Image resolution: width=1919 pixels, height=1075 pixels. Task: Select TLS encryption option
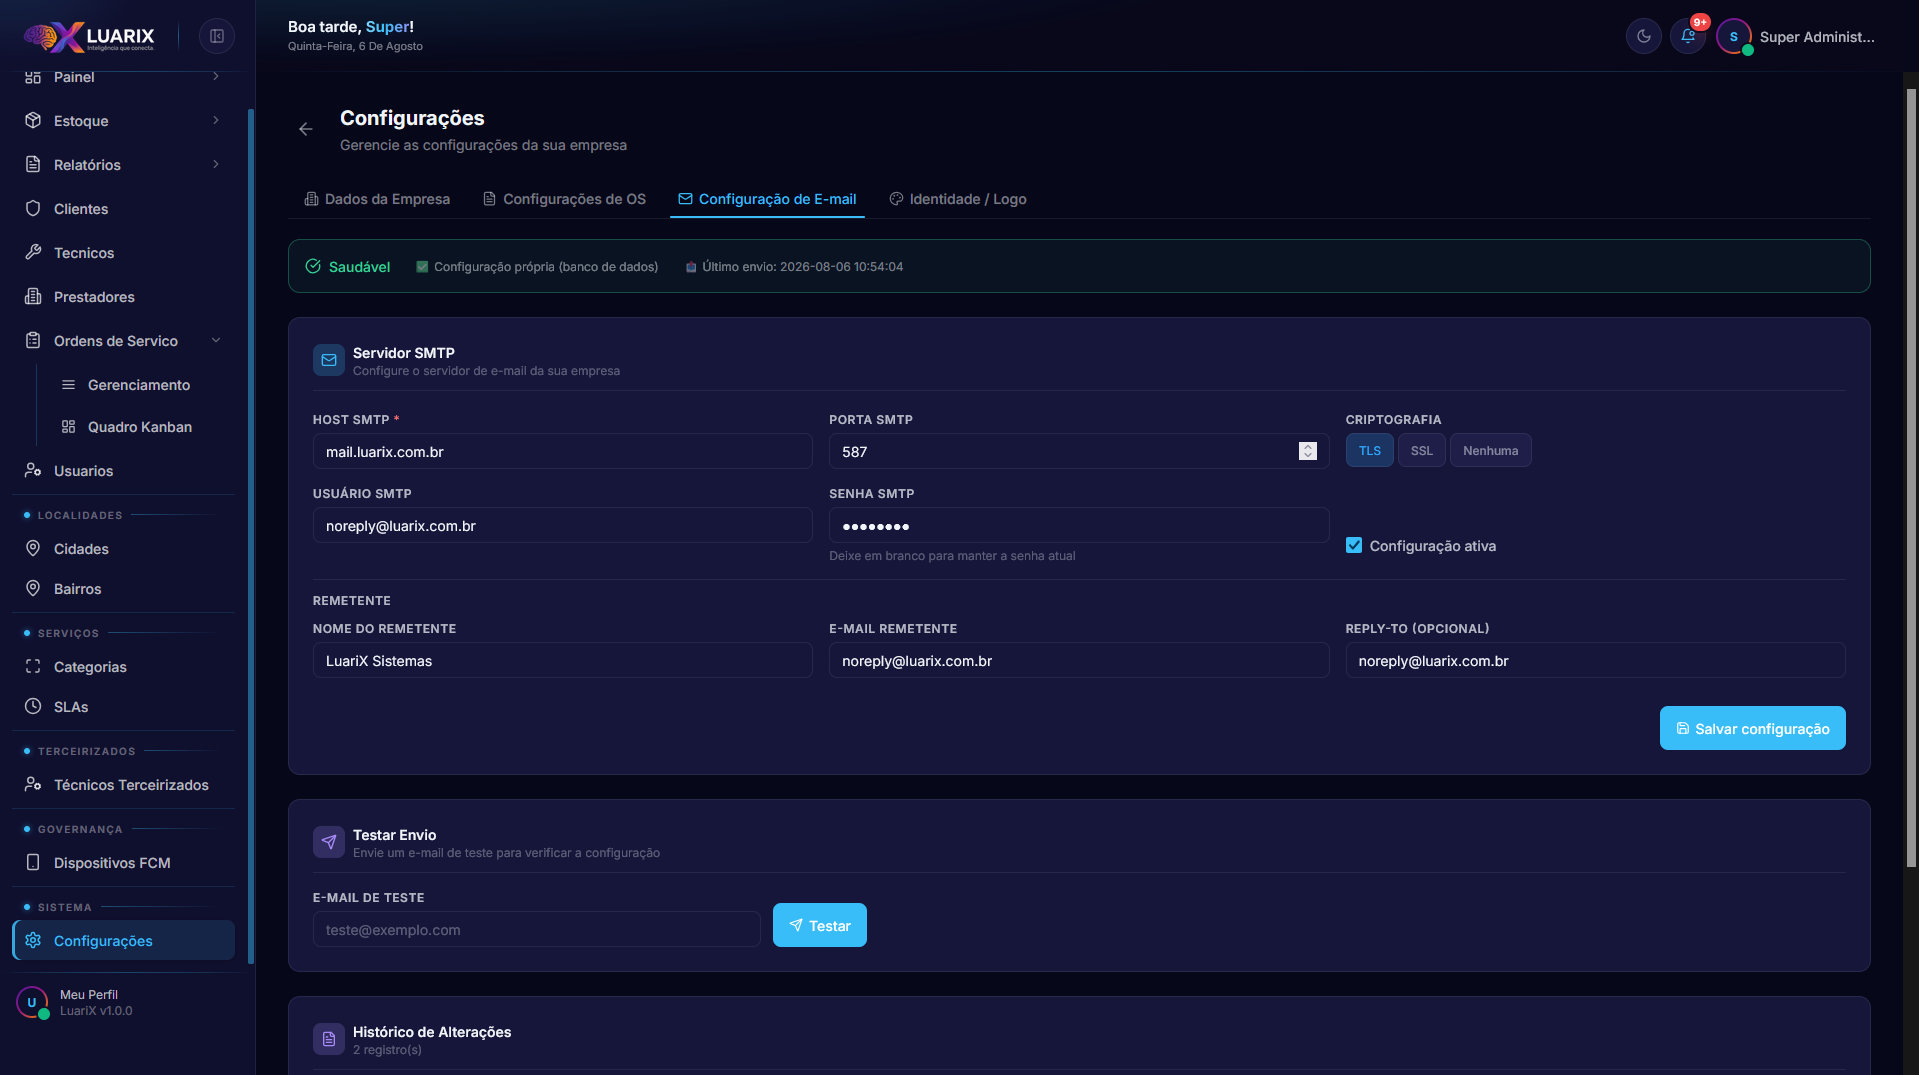pos(1370,450)
